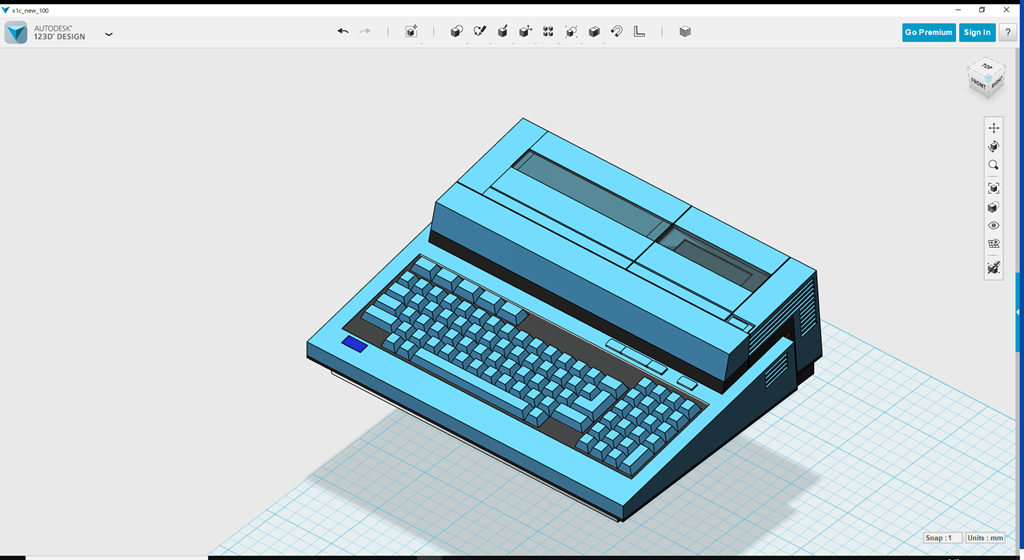Click the TOP face of the view cube
The width and height of the screenshot is (1024, 560).
pyautogui.click(x=987, y=68)
